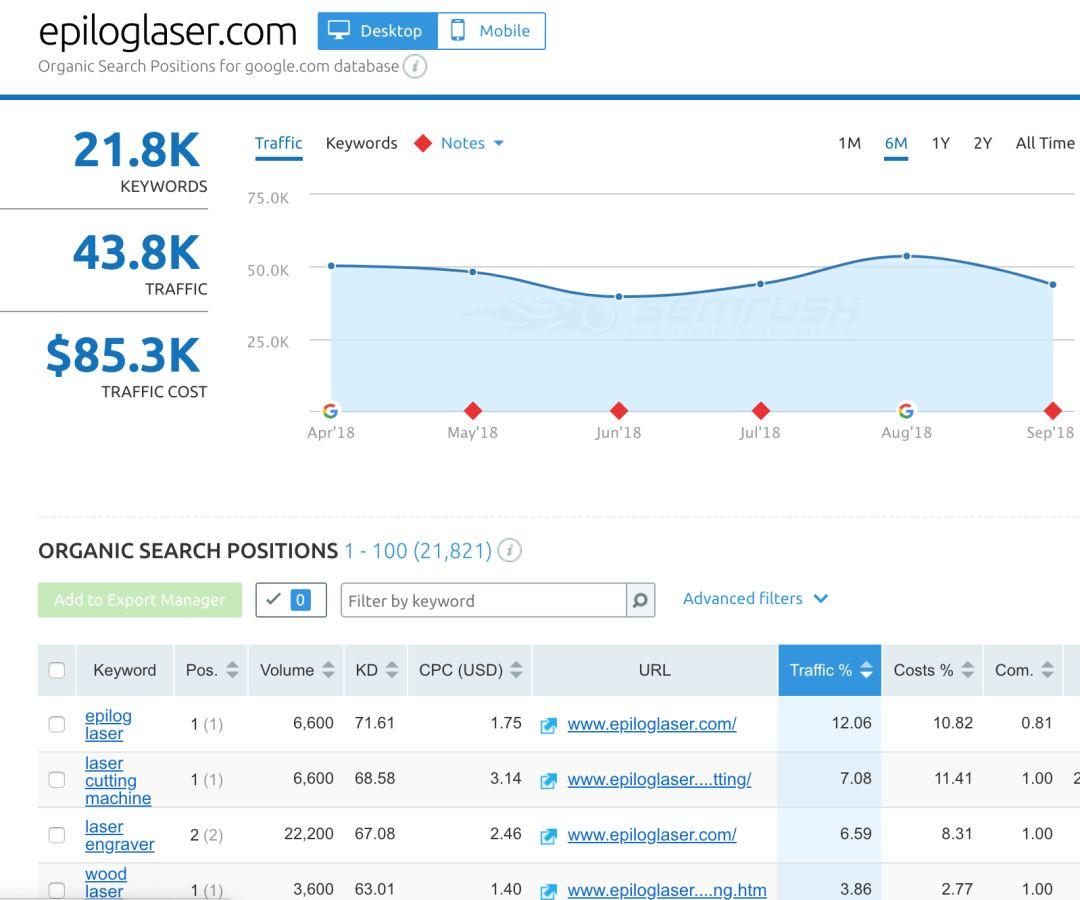Screen dimensions: 1080x900
Task: Check the laser engraver row checkbox
Action: [57, 835]
